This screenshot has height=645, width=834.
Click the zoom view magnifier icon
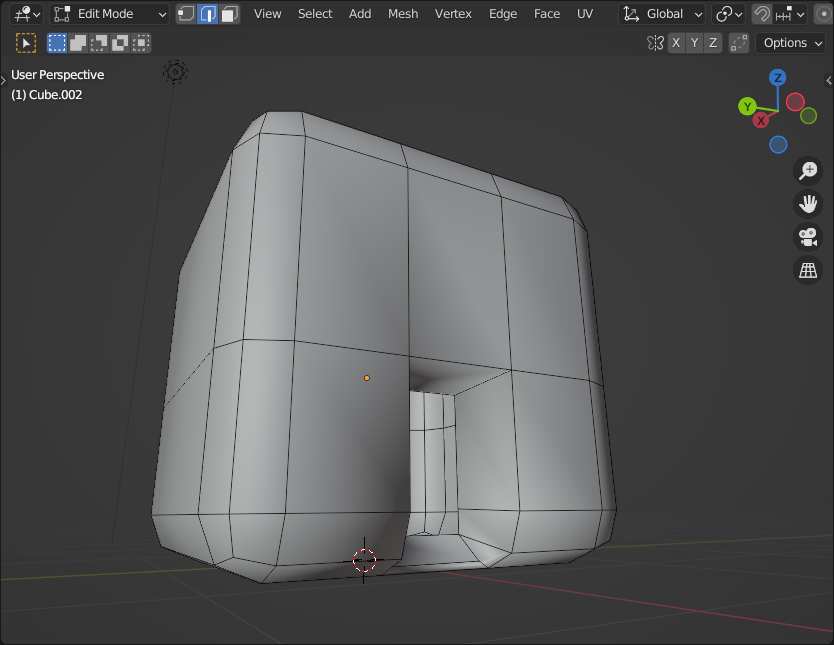pos(808,171)
